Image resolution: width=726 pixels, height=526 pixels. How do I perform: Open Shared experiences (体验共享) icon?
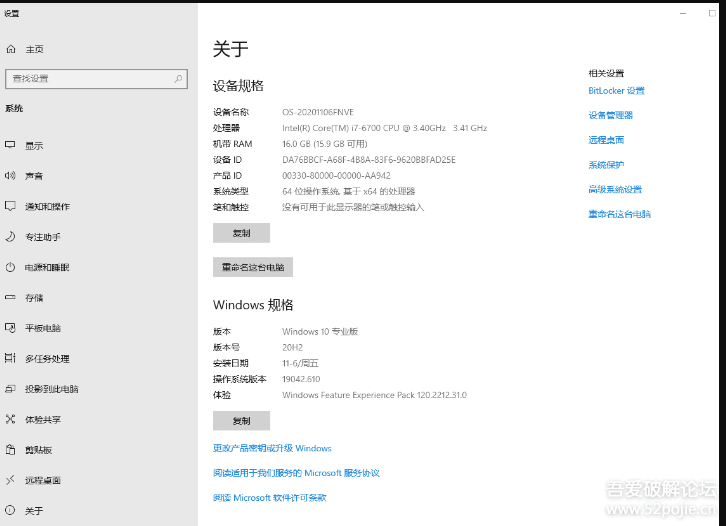click(x=10, y=419)
